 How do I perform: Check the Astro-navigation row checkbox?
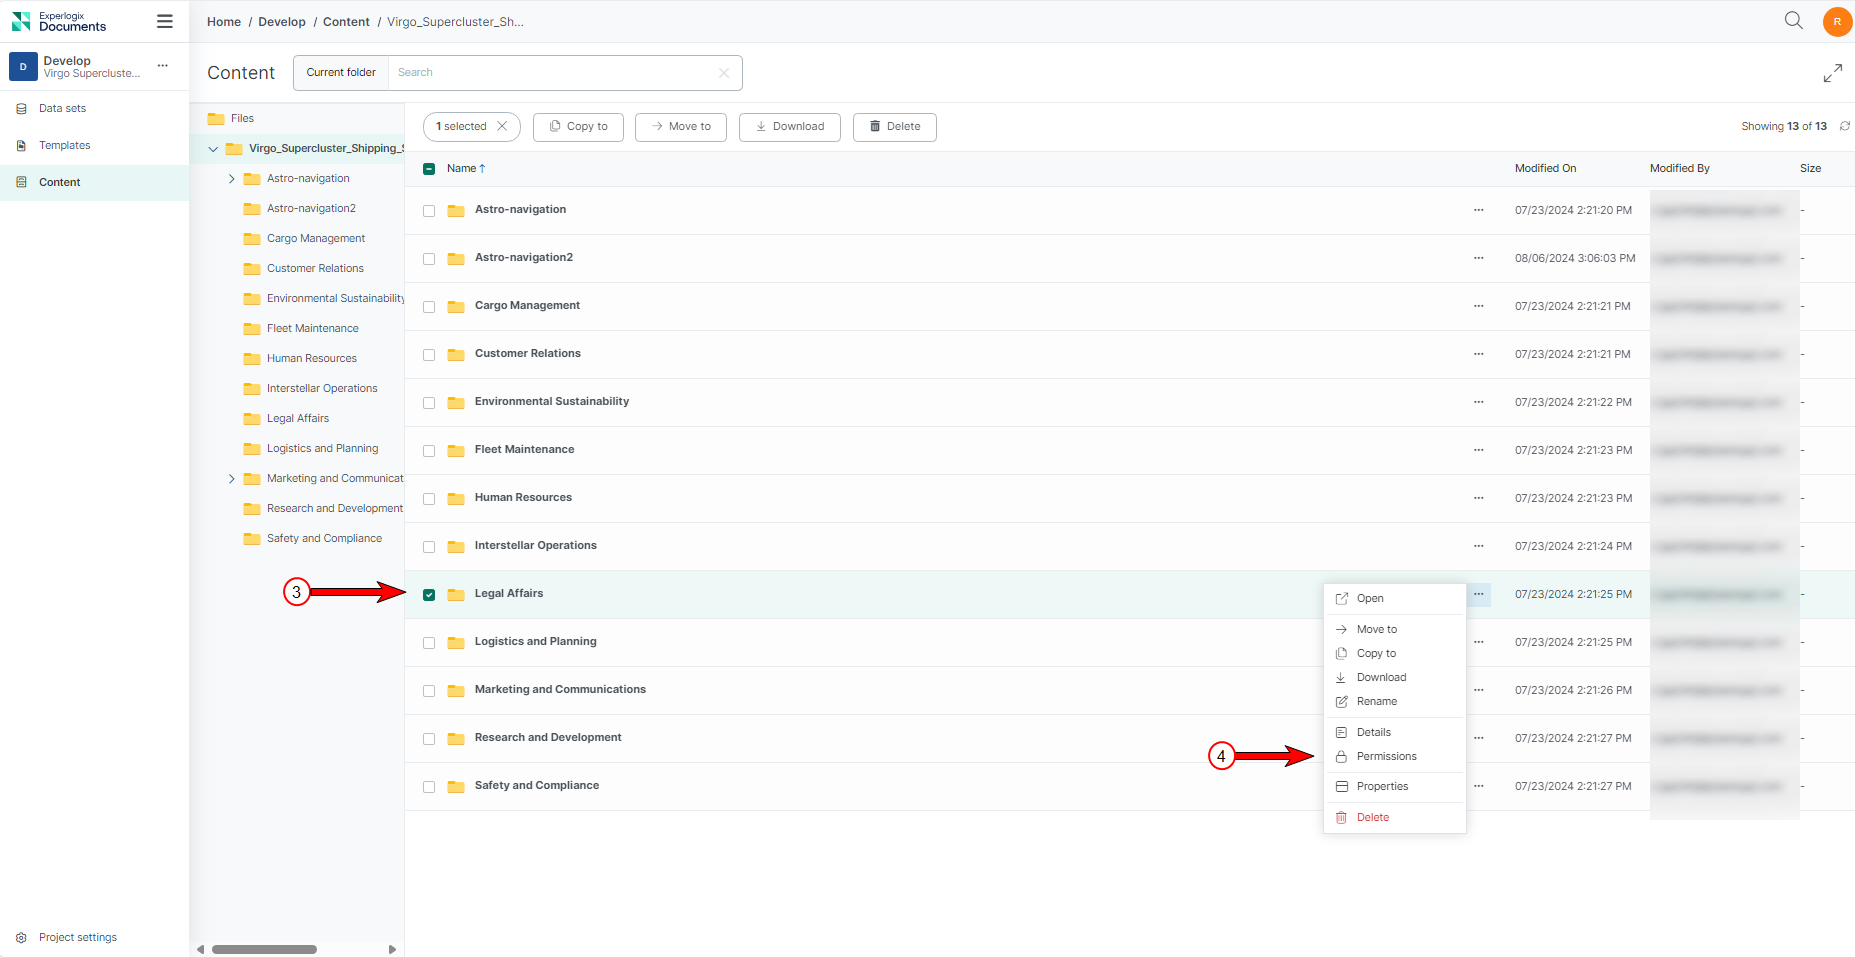coord(429,211)
